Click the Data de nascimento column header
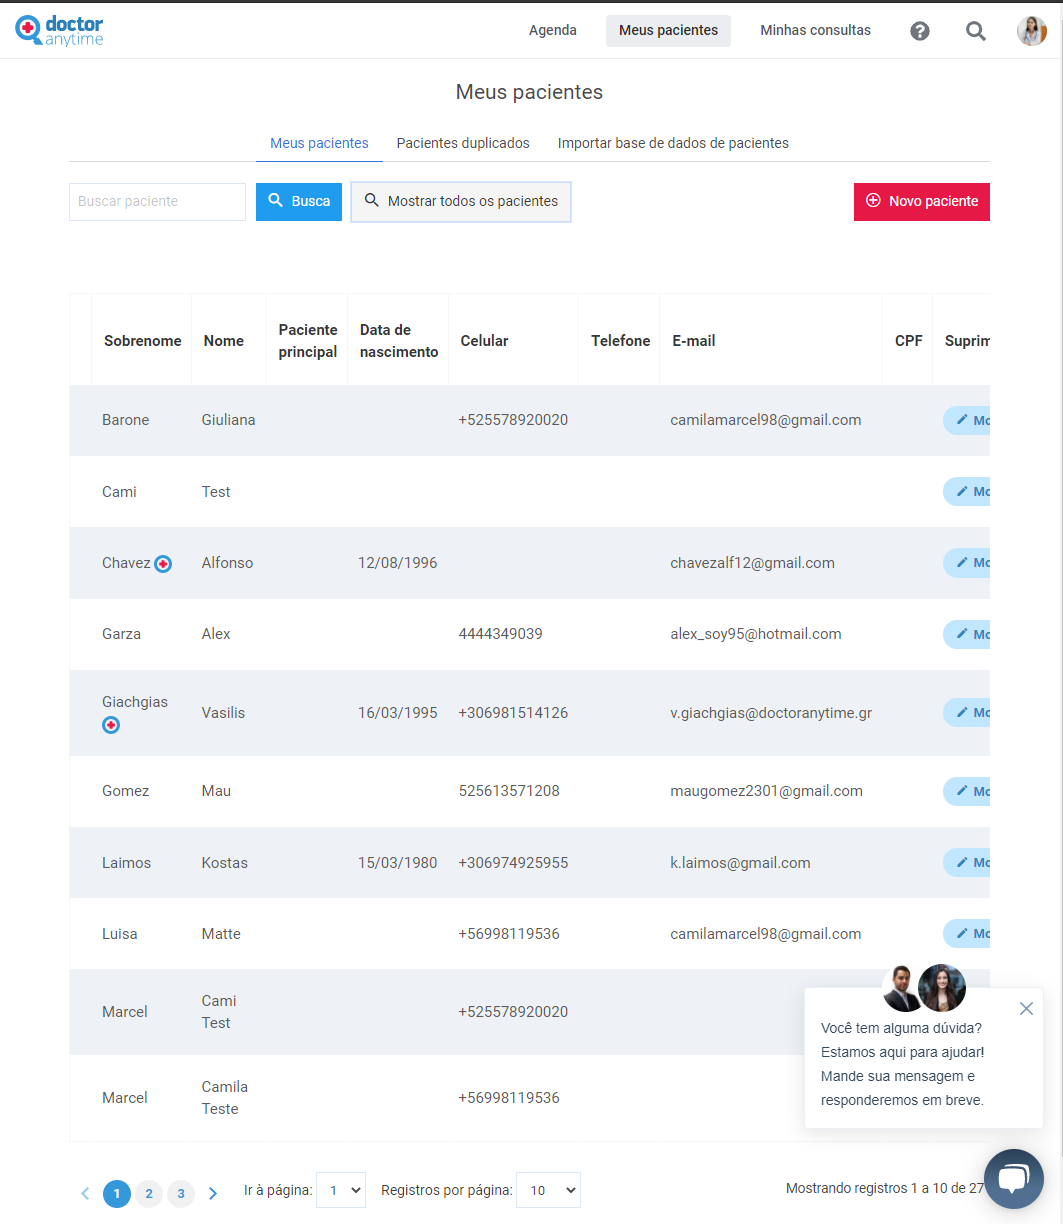The height and width of the screenshot is (1224, 1063). [399, 341]
